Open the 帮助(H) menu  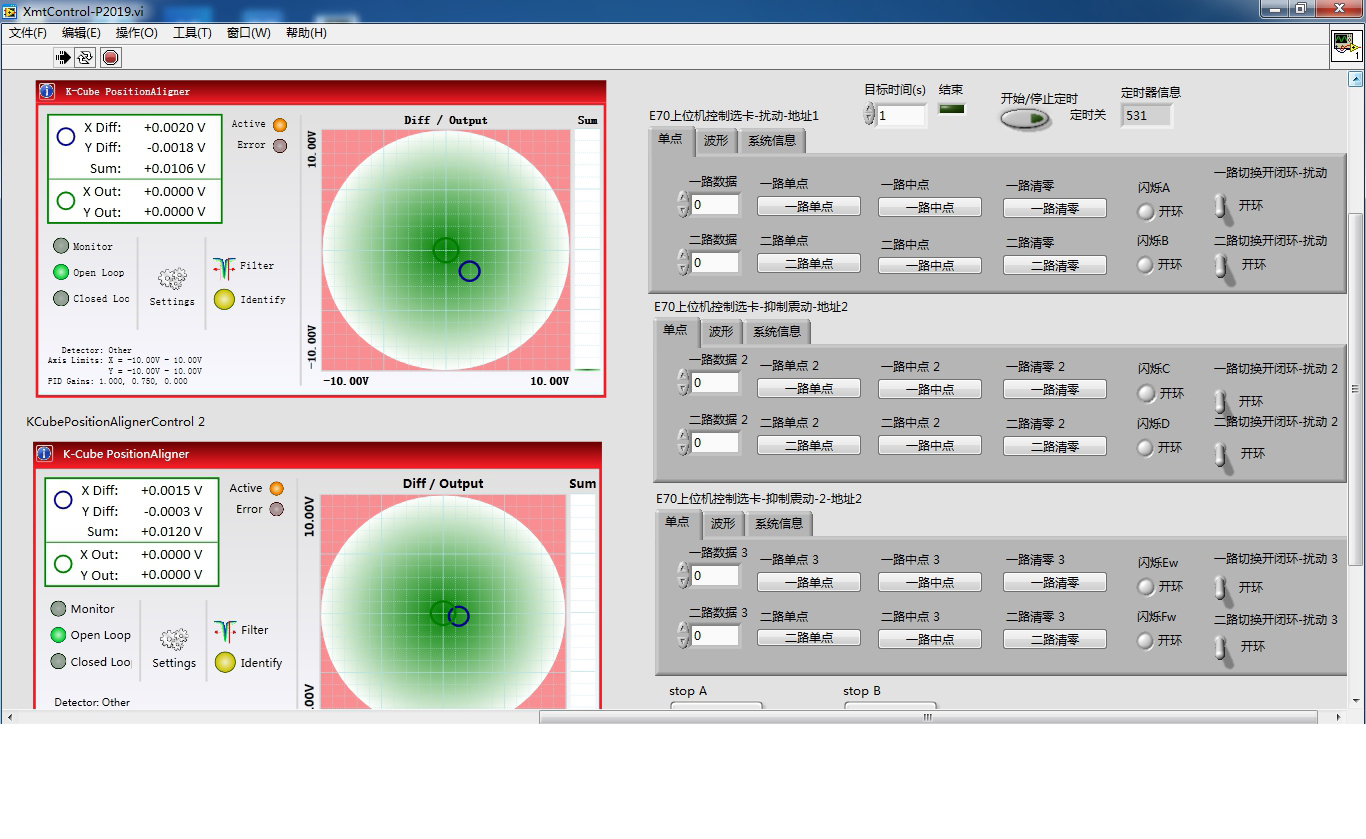click(306, 33)
